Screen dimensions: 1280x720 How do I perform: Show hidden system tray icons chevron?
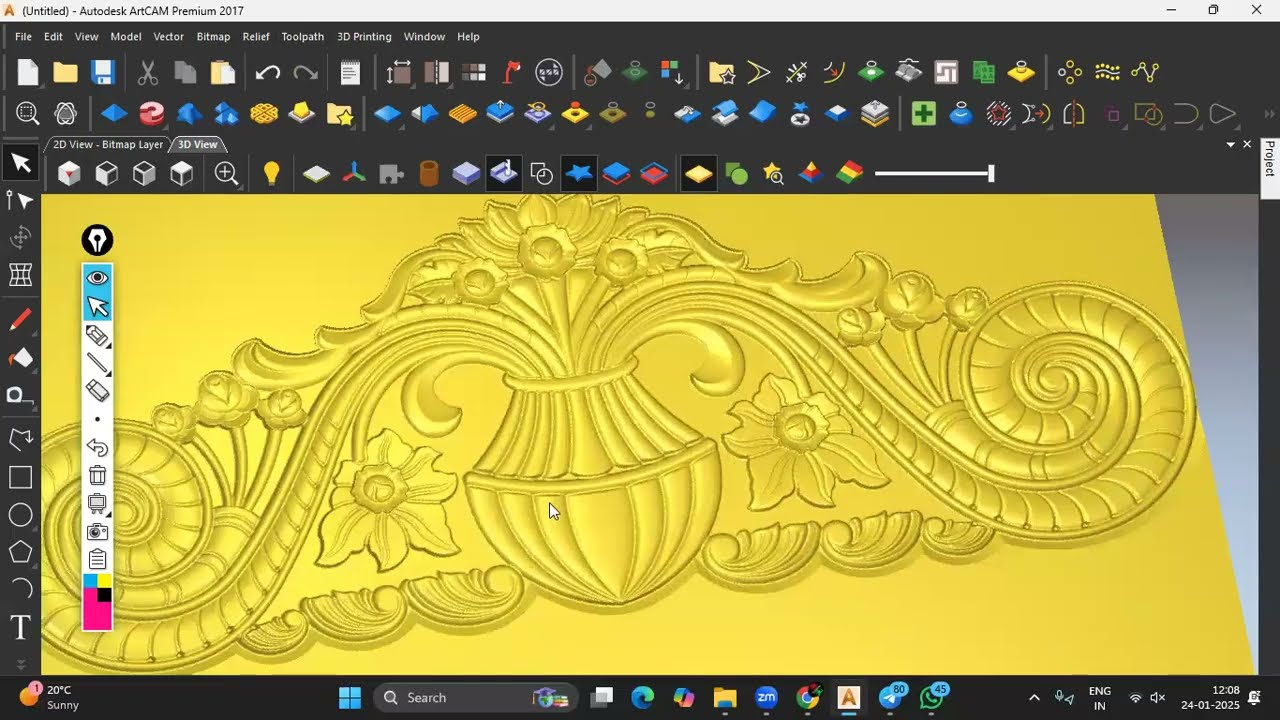pos(1034,697)
